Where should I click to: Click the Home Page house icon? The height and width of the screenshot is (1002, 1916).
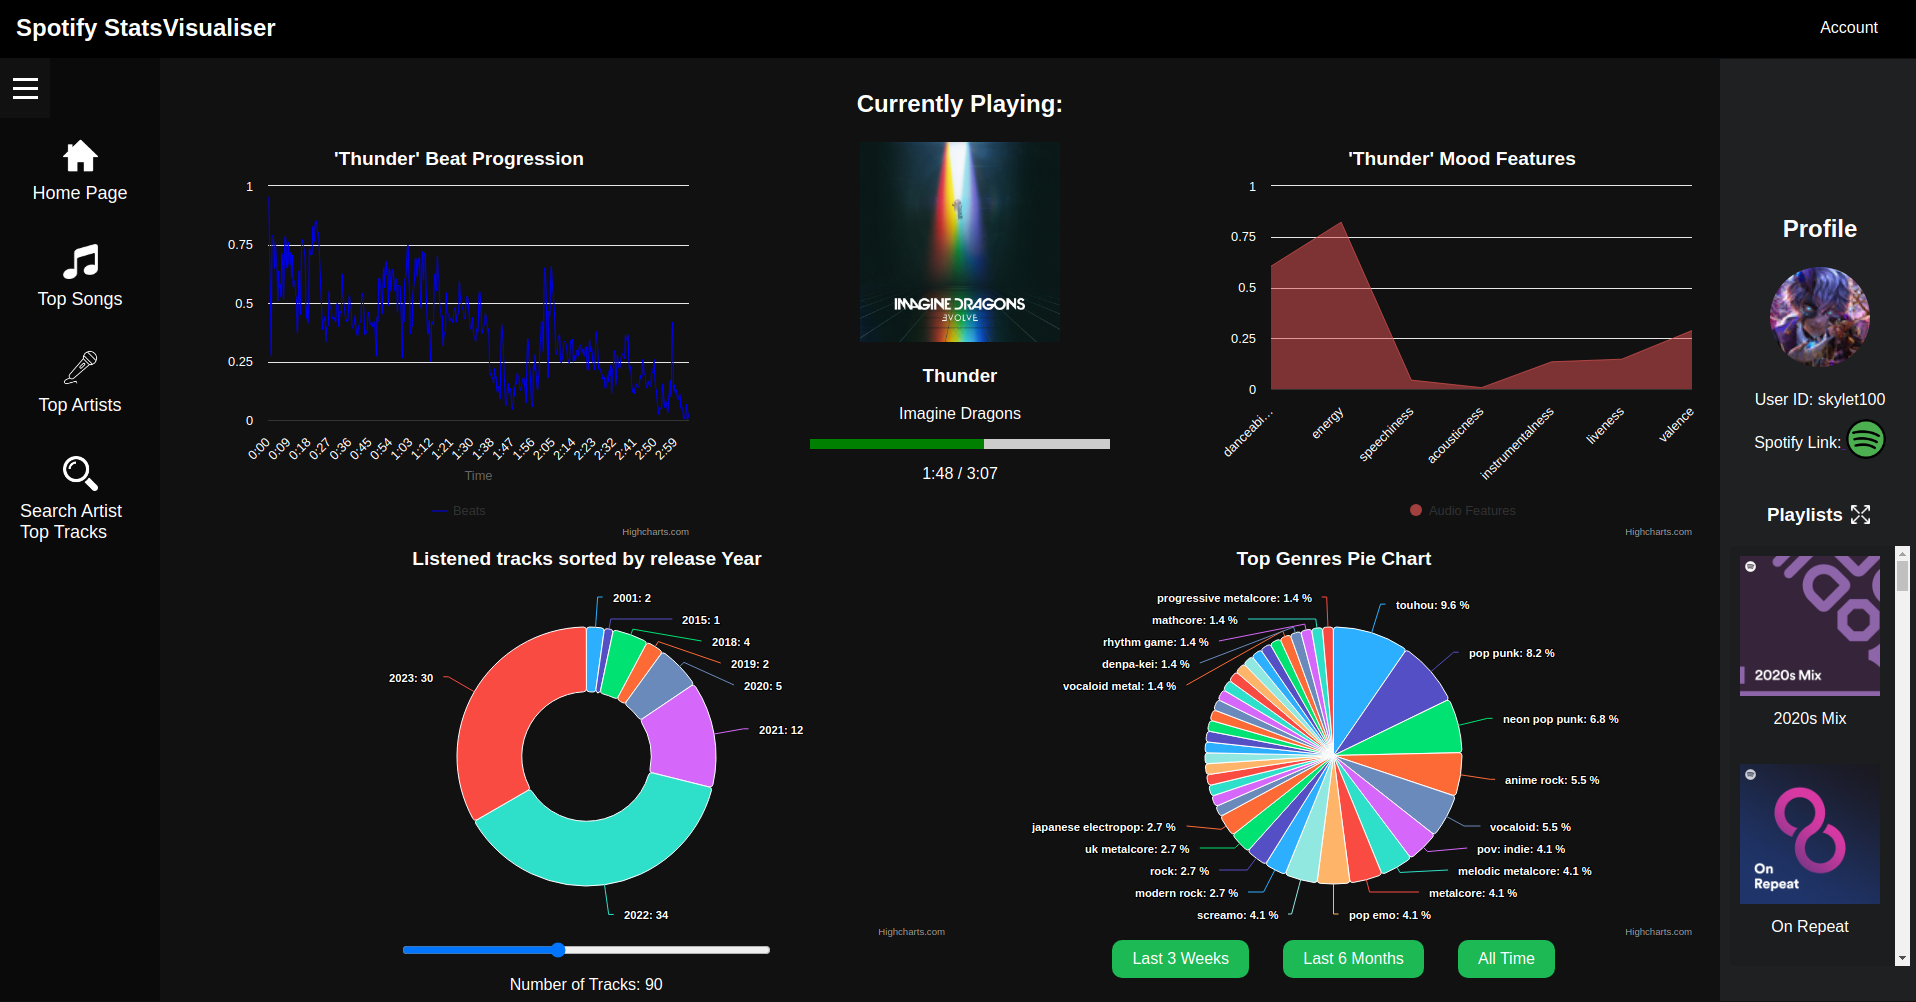click(x=80, y=156)
